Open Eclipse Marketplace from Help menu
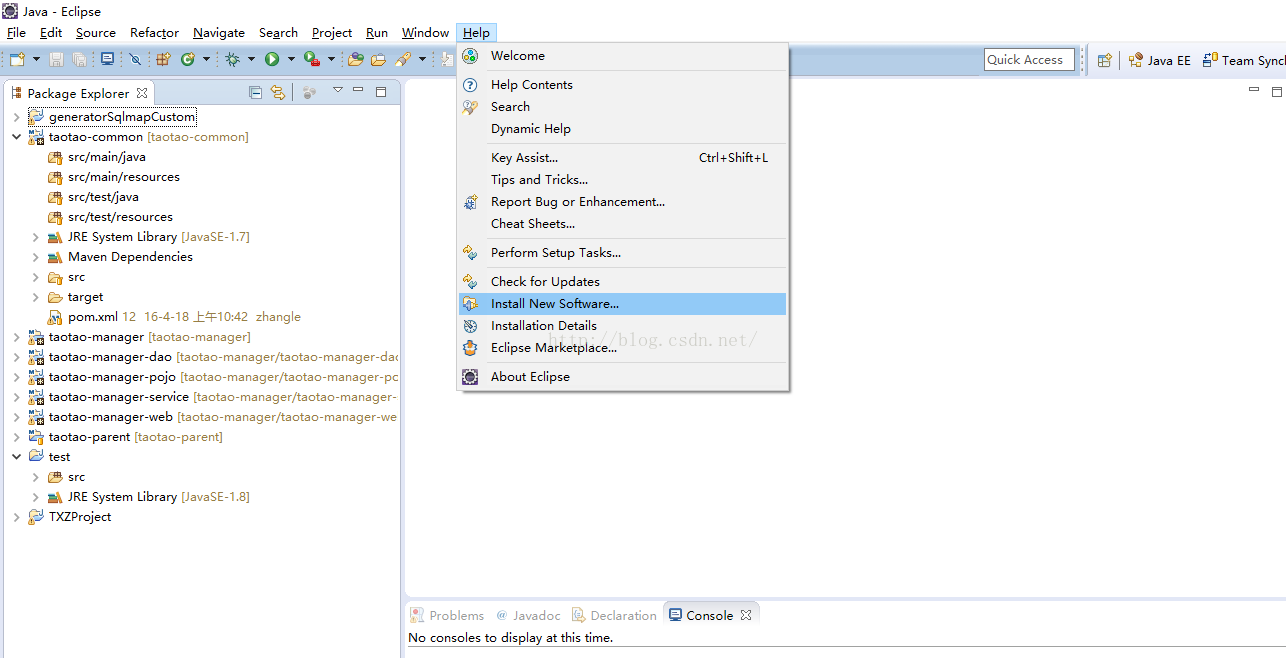The height and width of the screenshot is (658, 1286). [x=622, y=348]
